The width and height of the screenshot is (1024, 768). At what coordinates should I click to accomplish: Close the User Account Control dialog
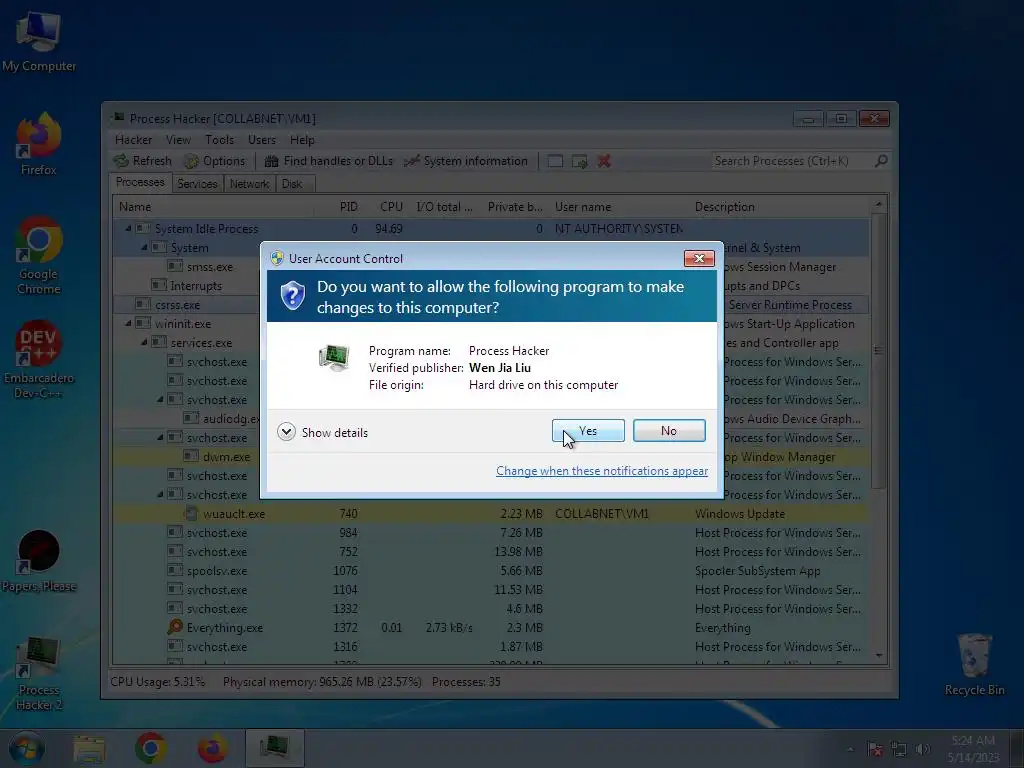(x=699, y=259)
